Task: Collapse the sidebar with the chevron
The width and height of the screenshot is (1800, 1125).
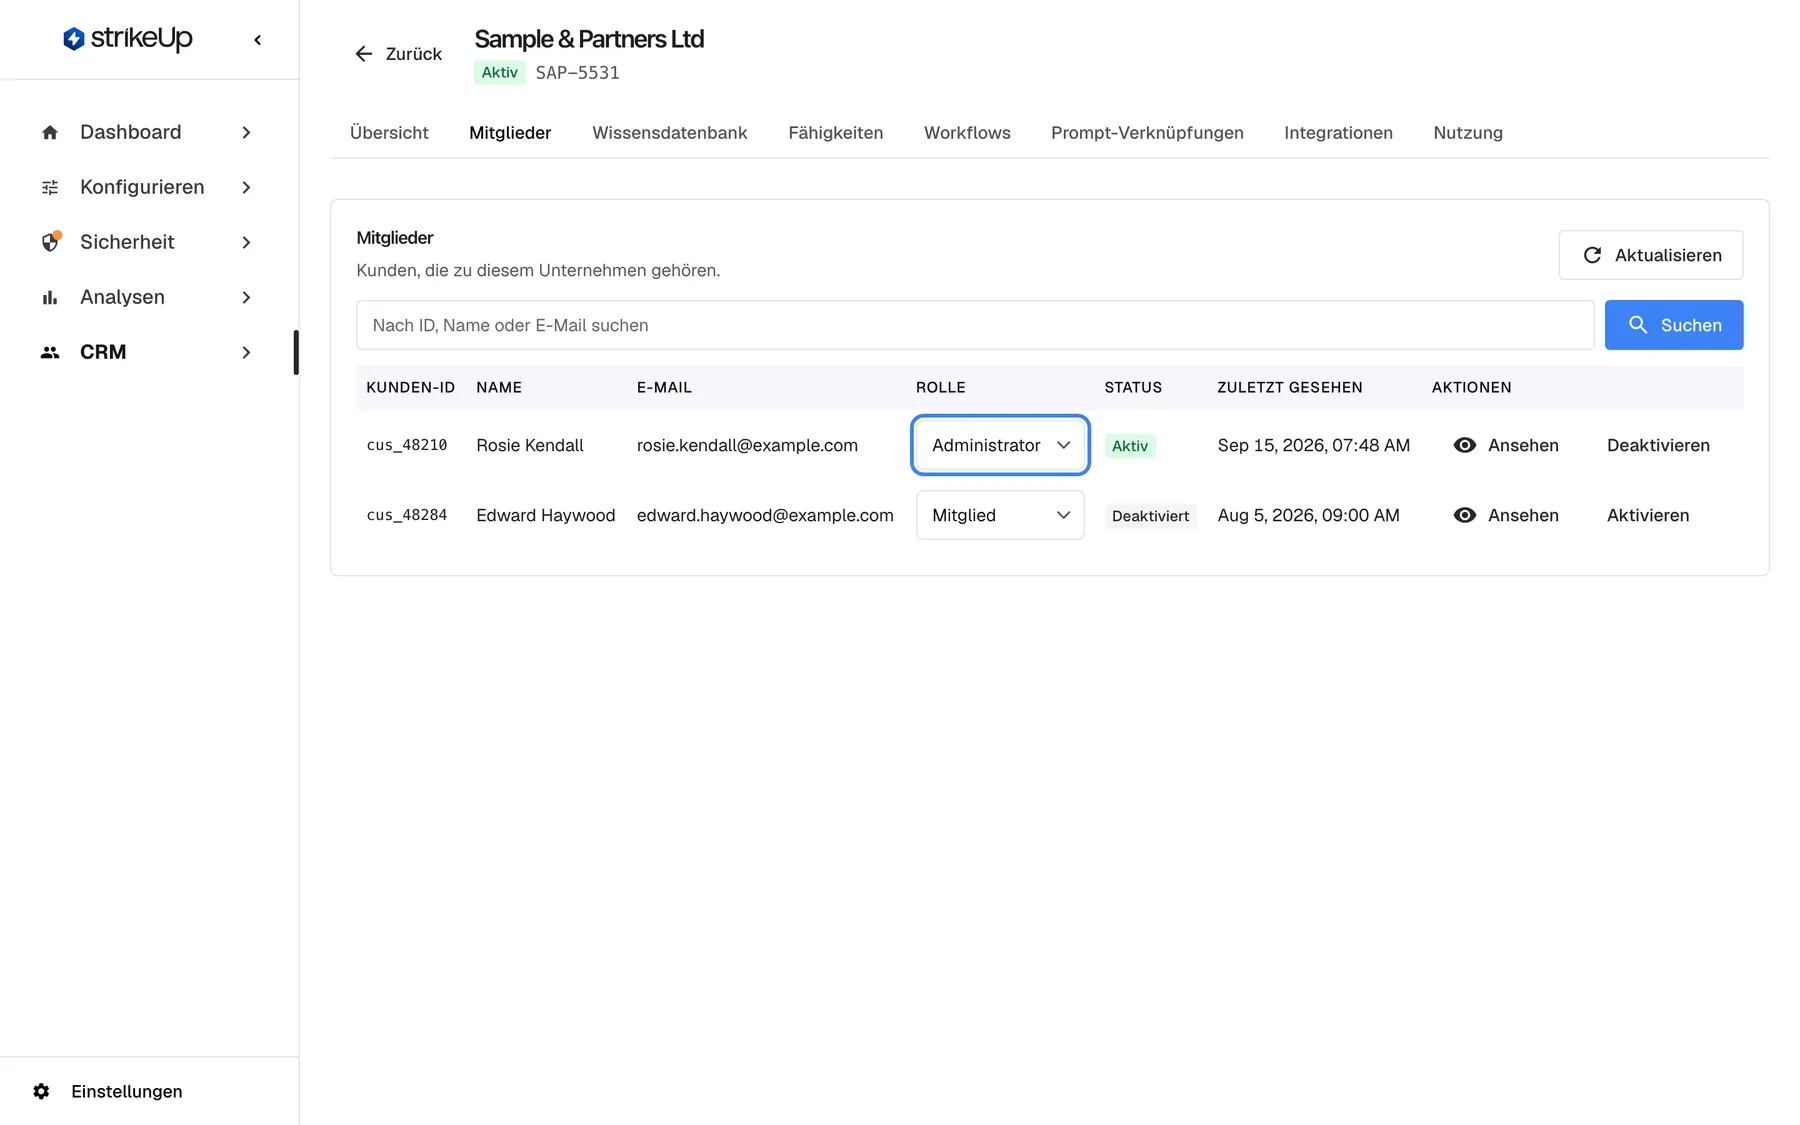Action: coord(258,40)
